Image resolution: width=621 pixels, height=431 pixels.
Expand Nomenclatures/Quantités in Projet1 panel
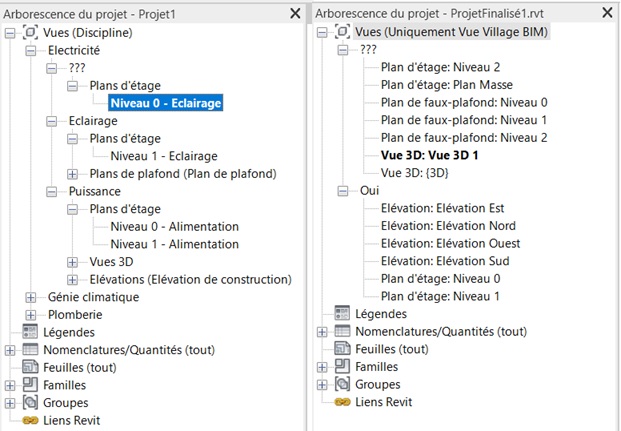pyautogui.click(x=10, y=350)
